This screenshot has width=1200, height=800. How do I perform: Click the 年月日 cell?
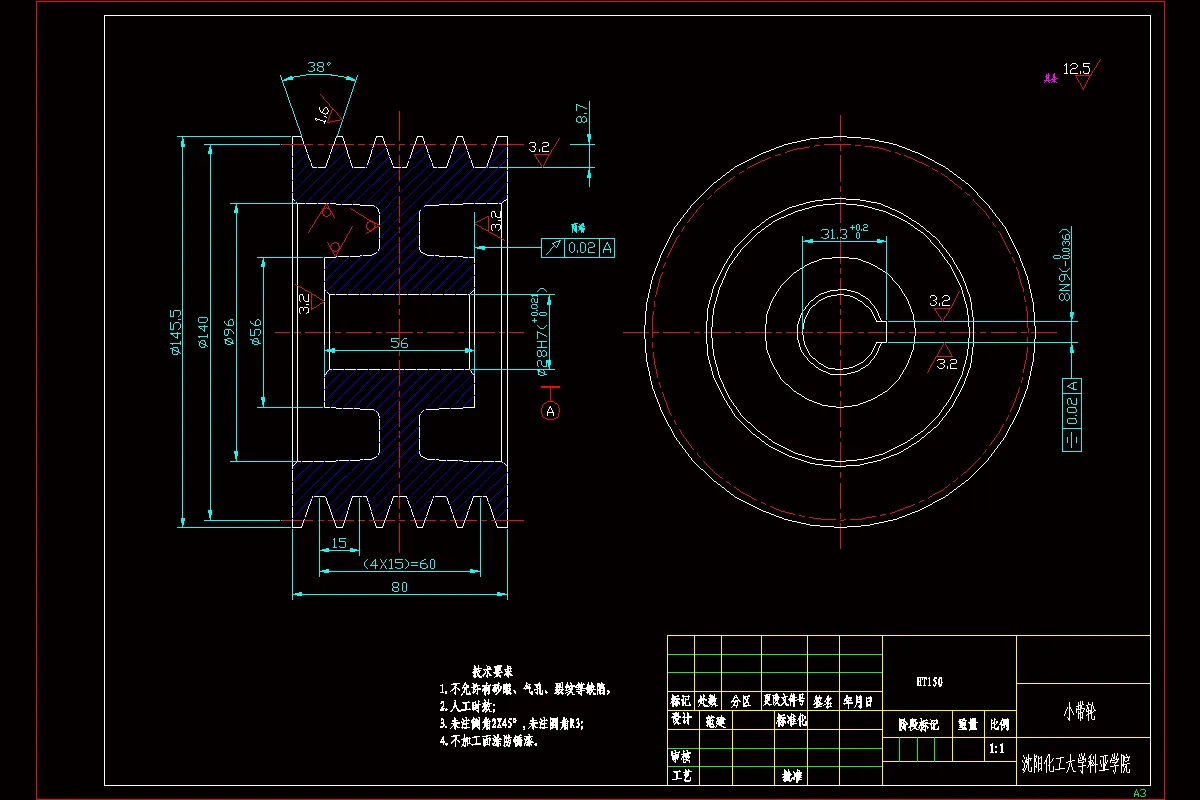[860, 701]
